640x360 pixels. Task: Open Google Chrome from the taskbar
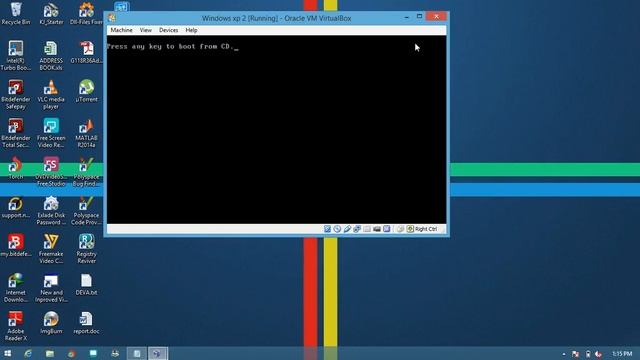click(x=71, y=353)
